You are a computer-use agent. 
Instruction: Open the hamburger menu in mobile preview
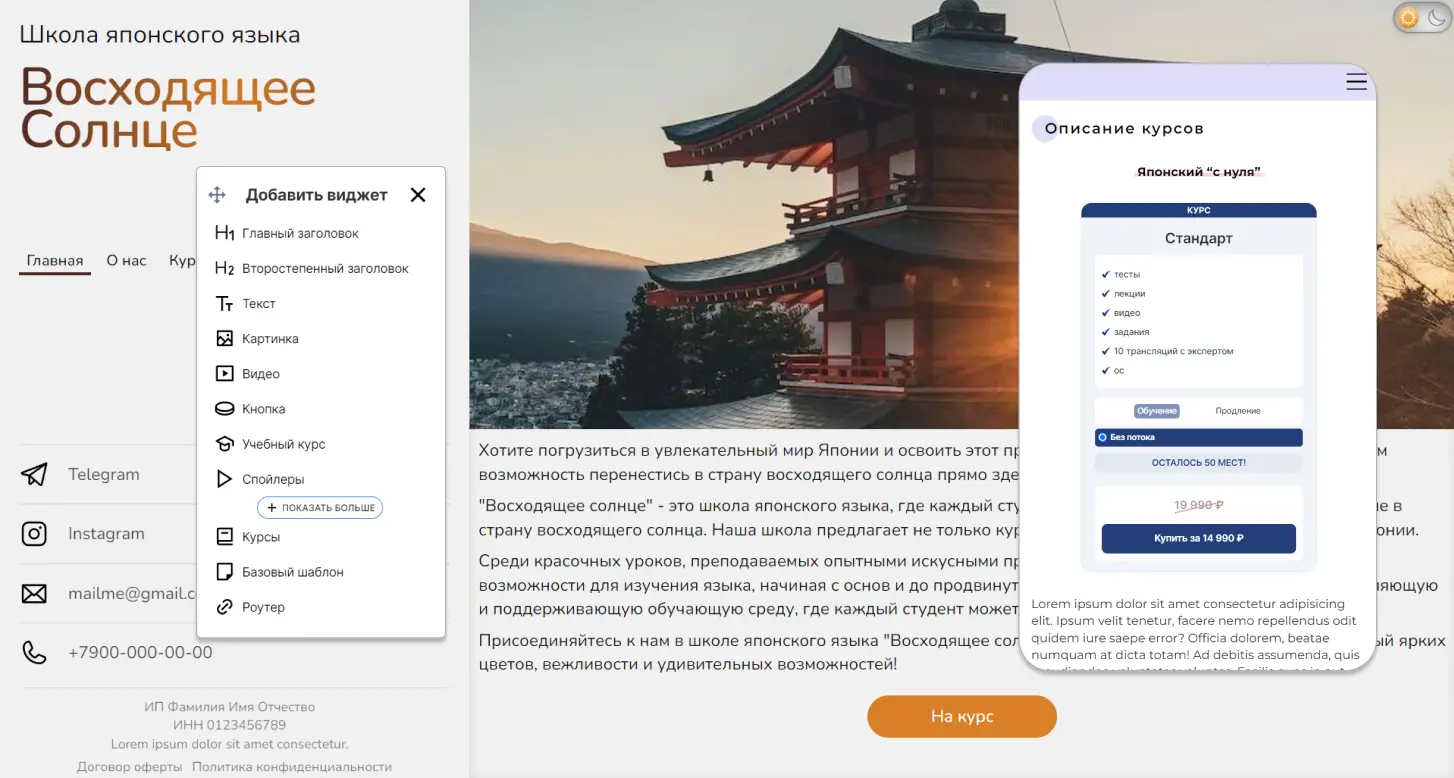[1356, 82]
